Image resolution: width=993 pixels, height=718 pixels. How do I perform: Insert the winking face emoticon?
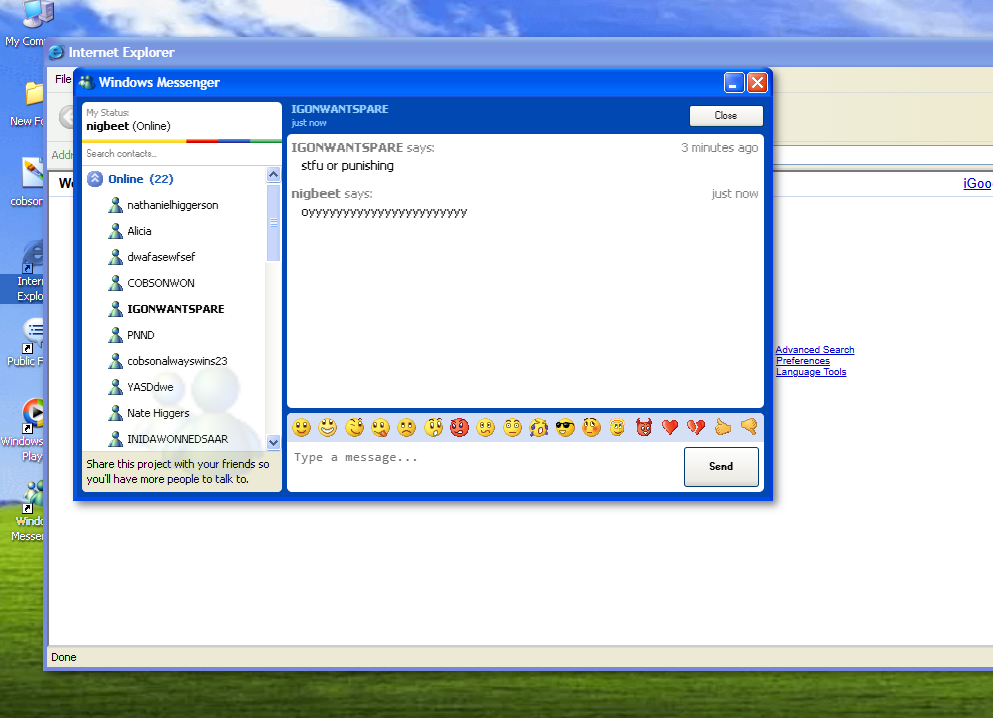[354, 428]
